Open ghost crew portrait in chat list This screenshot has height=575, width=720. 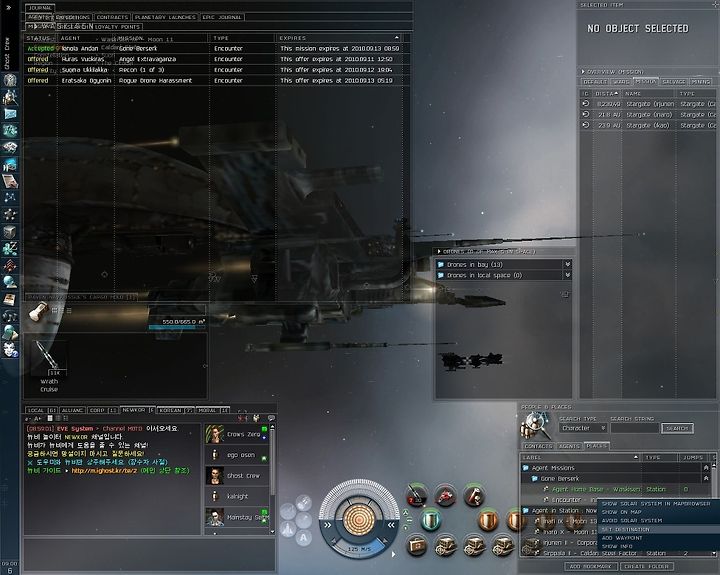pyautogui.click(x=214, y=476)
